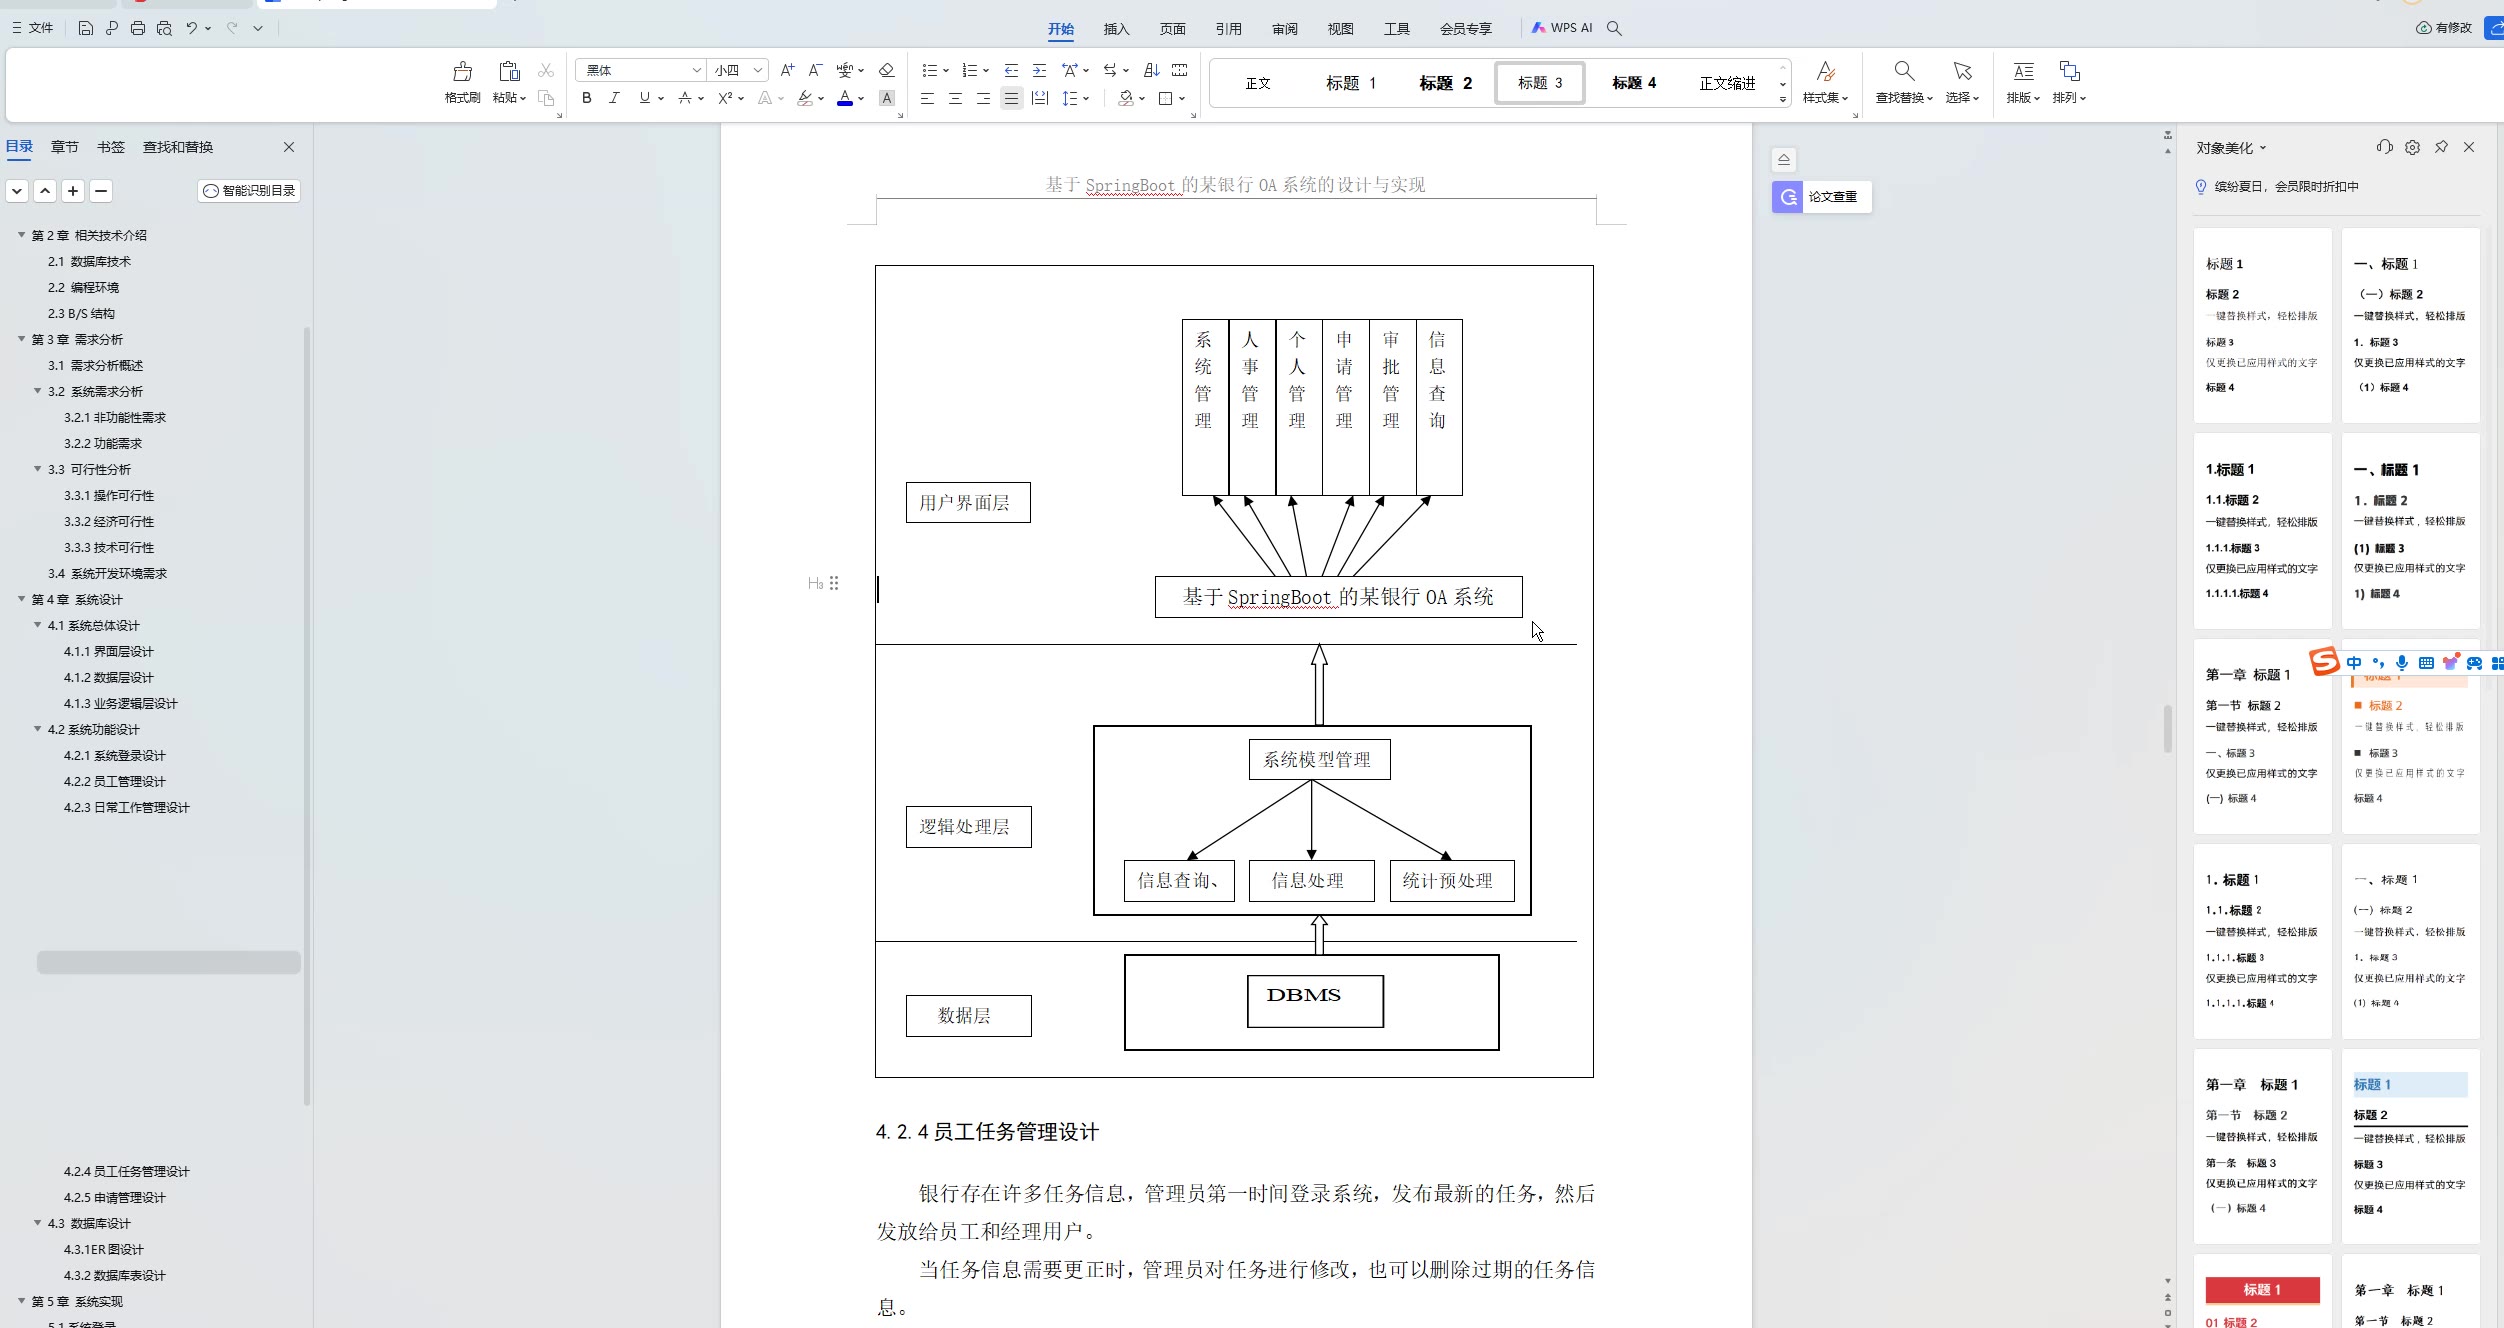Image resolution: width=2504 pixels, height=1328 pixels.
Task: Toggle Underline formatting
Action: (x=644, y=98)
